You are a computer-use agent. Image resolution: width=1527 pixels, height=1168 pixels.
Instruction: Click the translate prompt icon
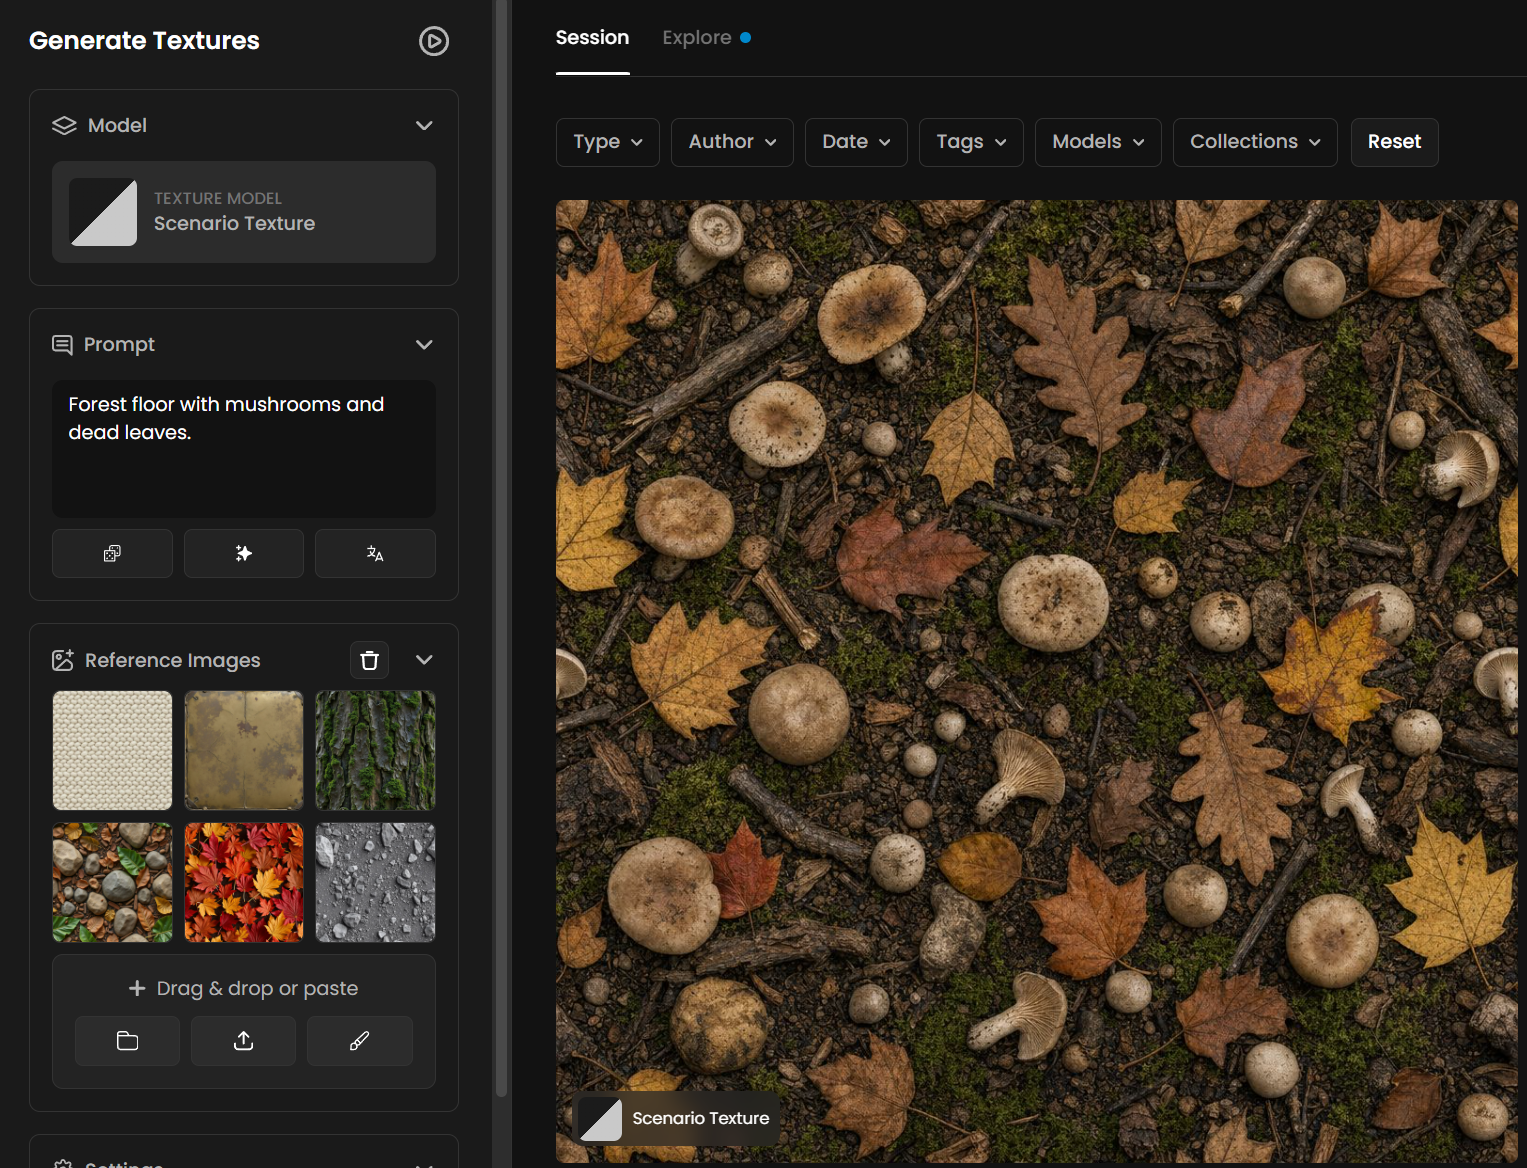coord(375,553)
